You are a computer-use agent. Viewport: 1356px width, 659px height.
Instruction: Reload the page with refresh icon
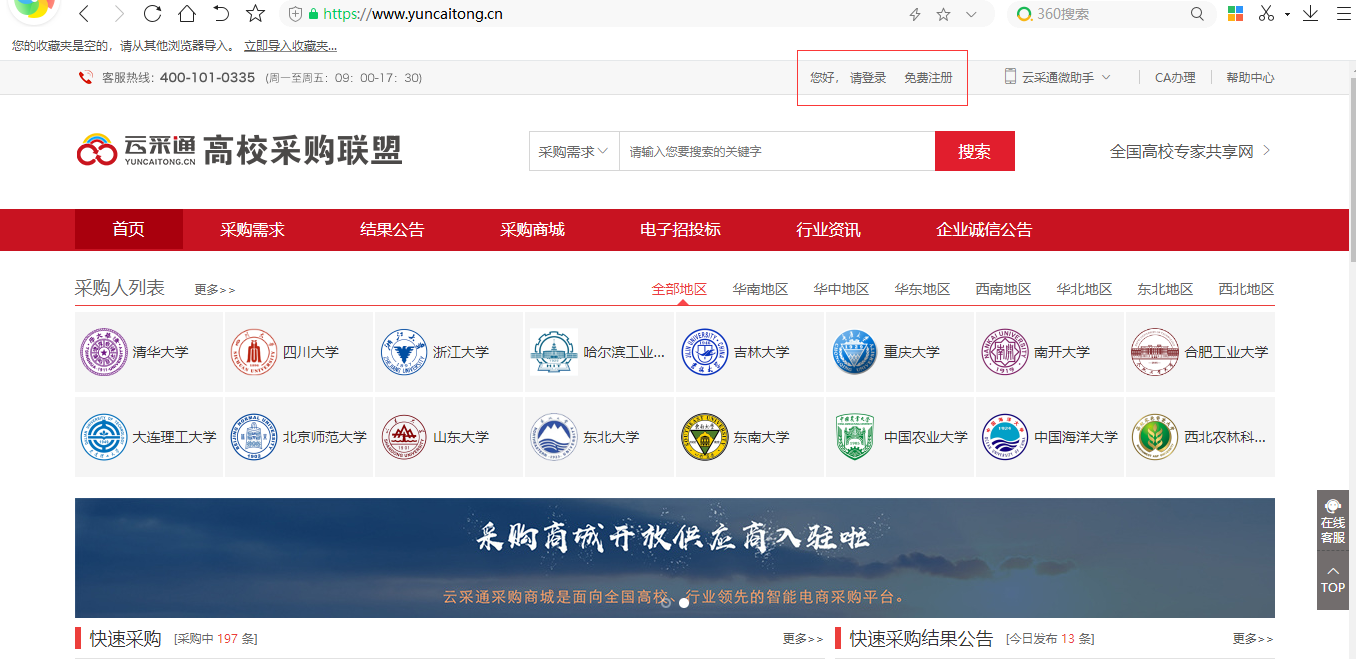(152, 14)
